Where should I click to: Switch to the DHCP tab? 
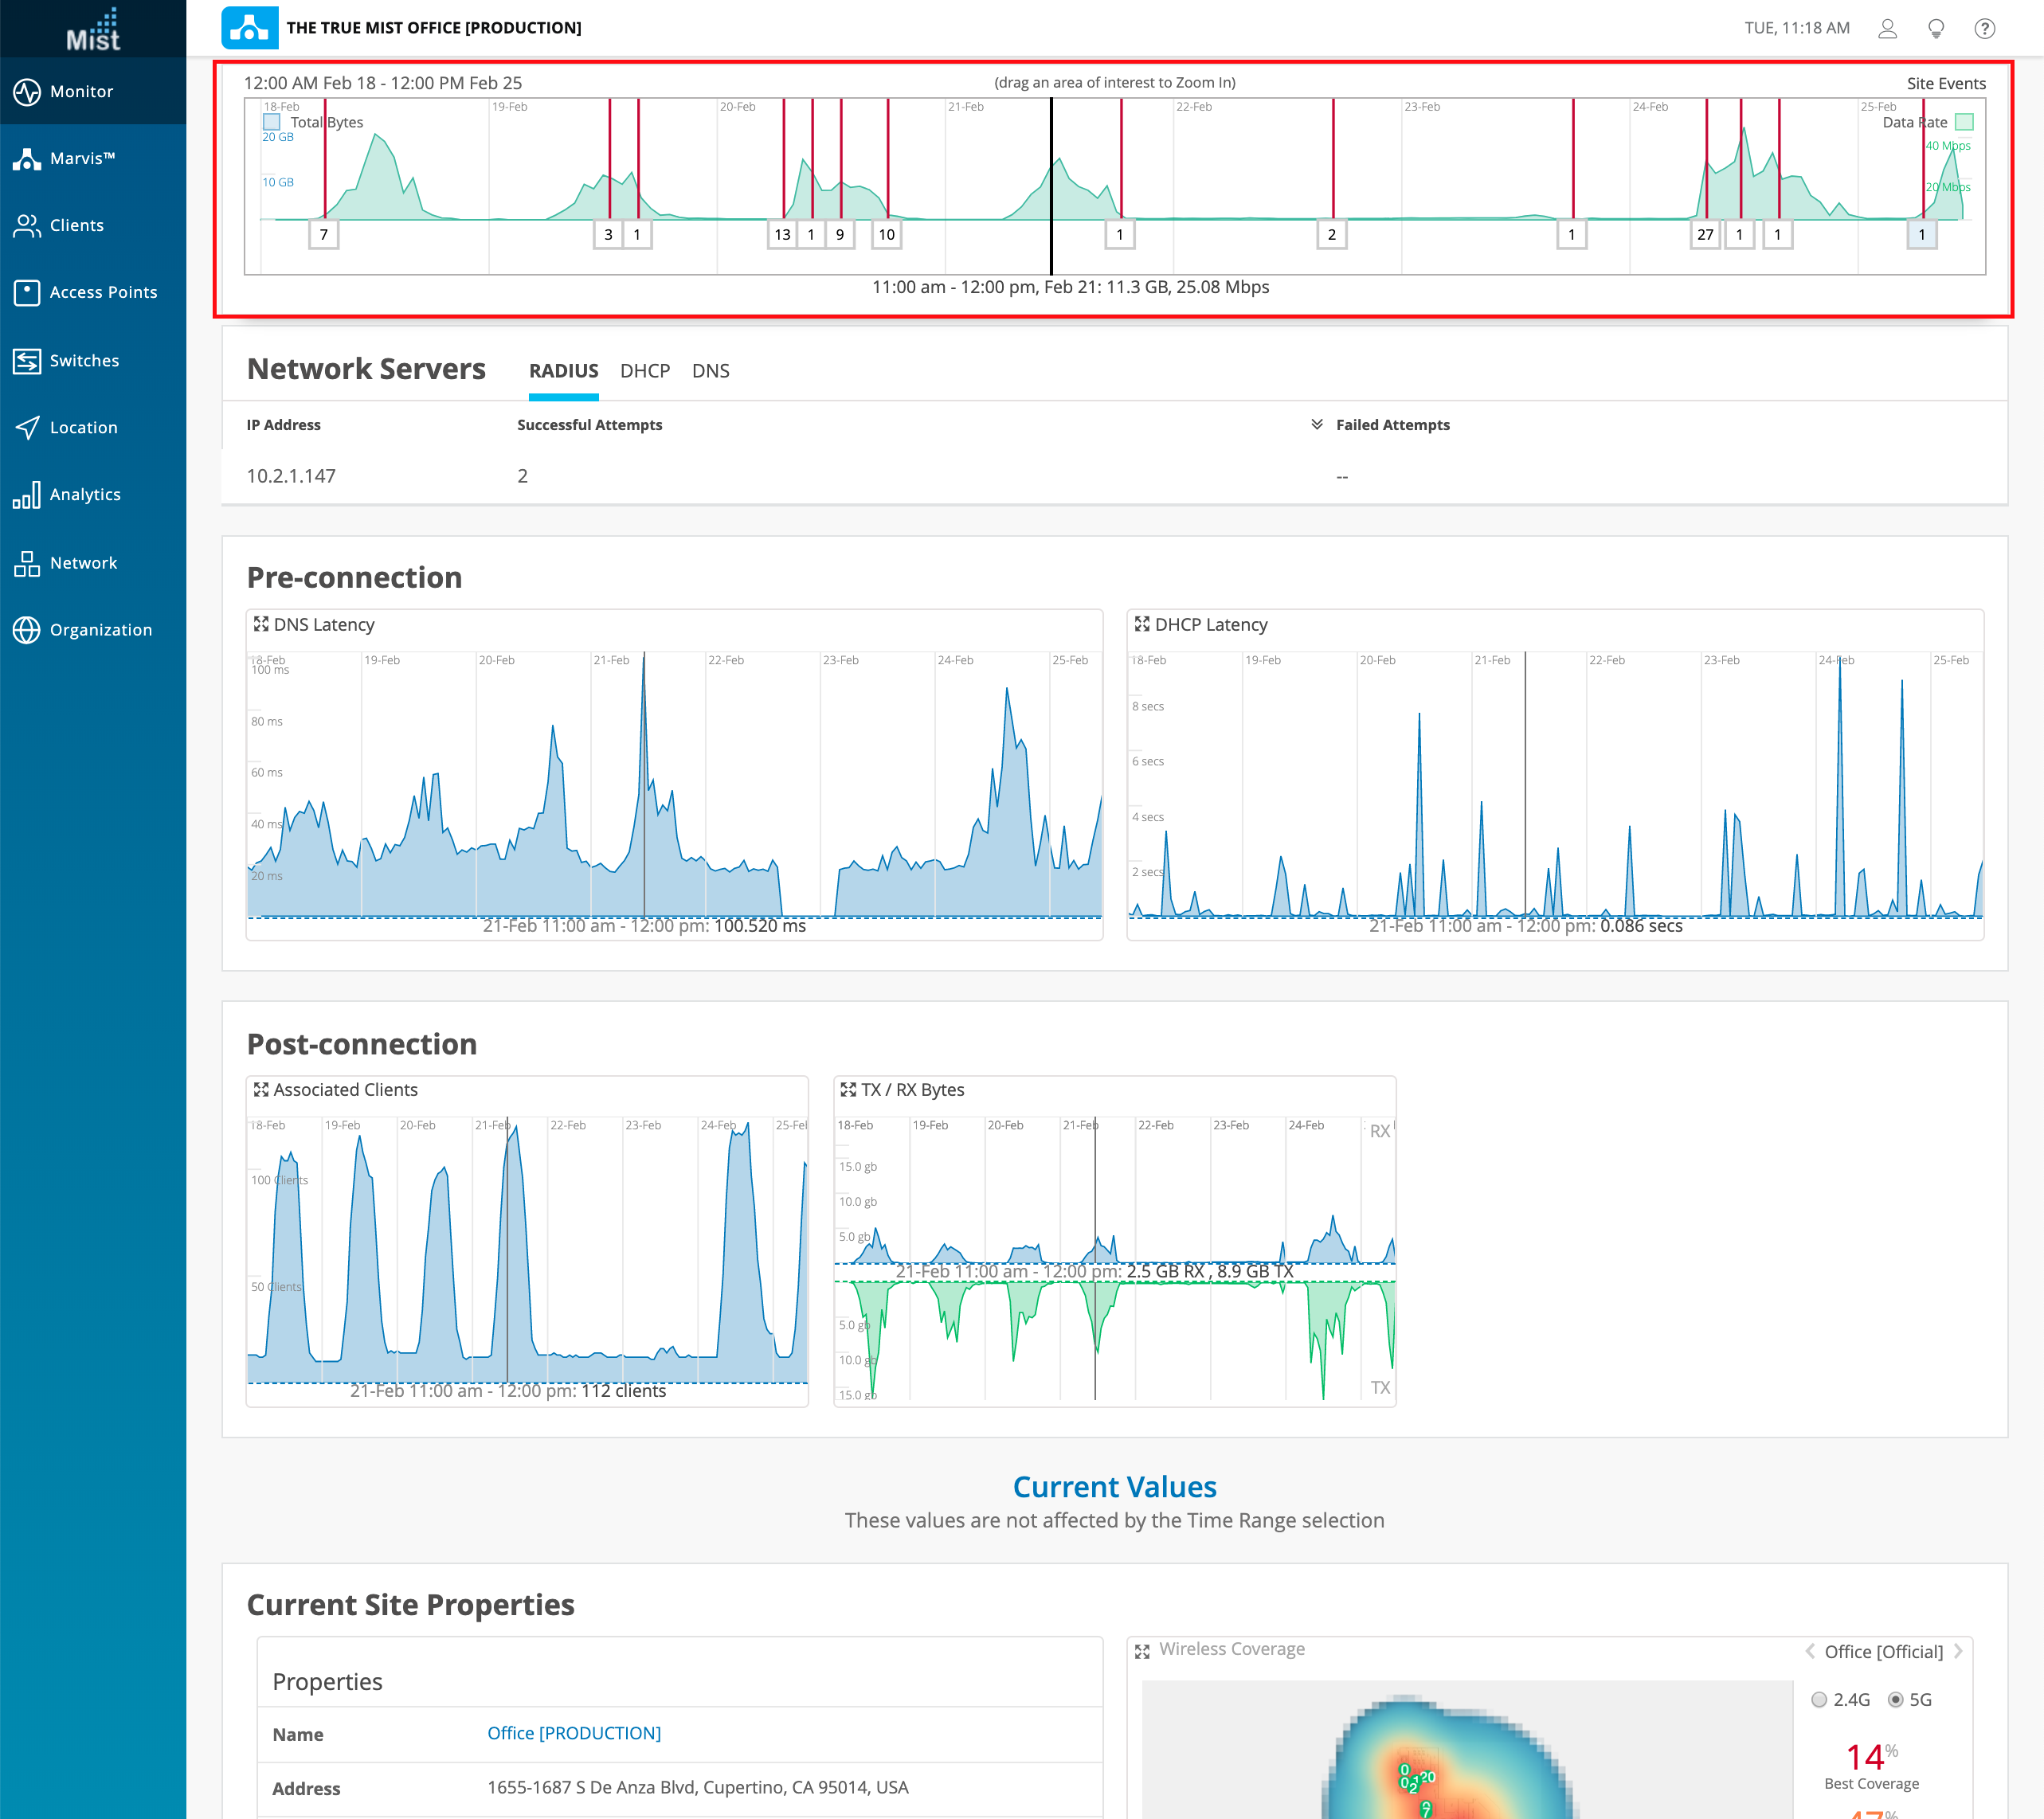645,371
